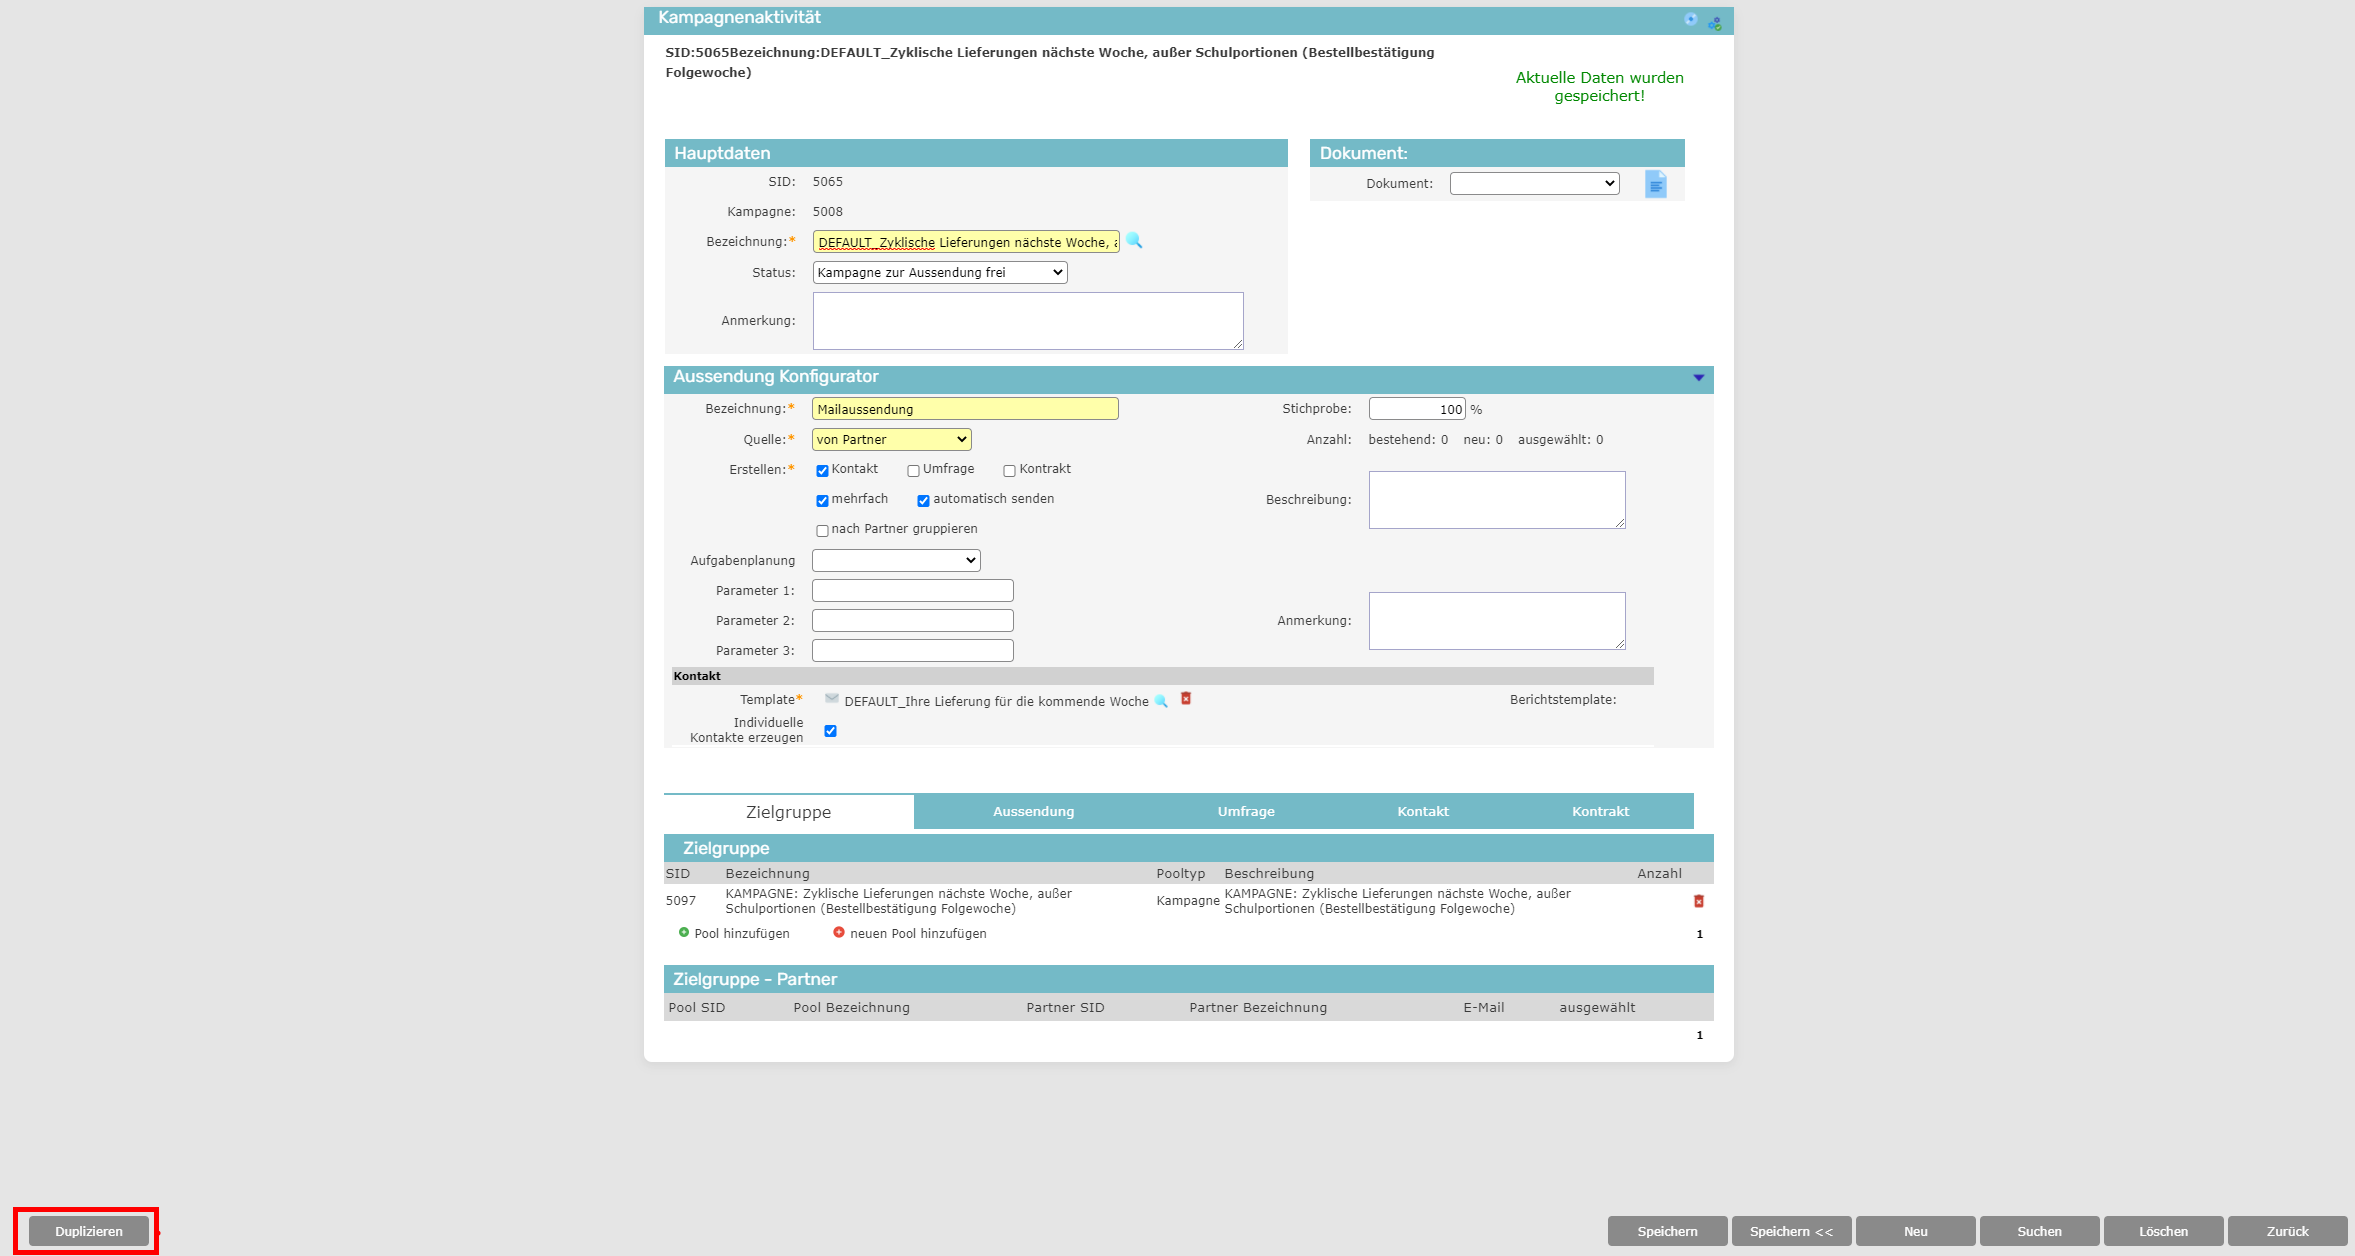The height and width of the screenshot is (1256, 2355).
Task: Switch to the Aussendung tab
Action: click(x=1033, y=811)
